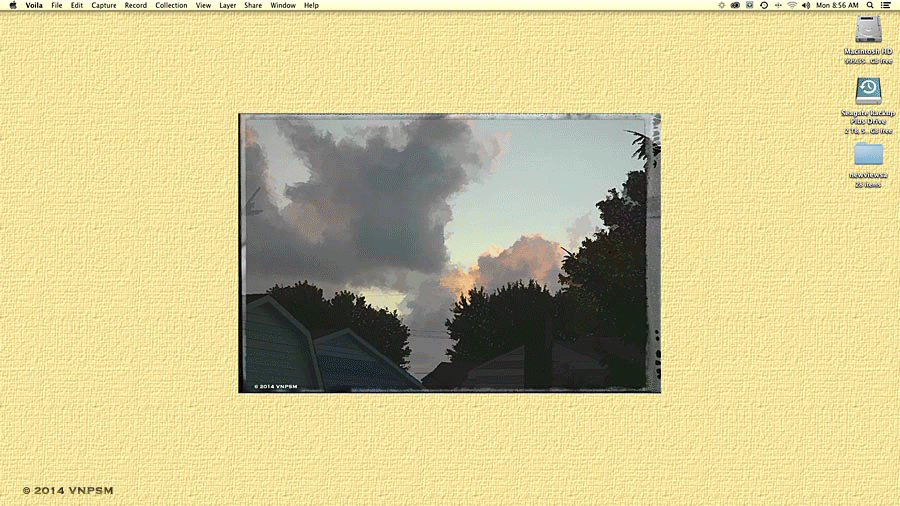Image resolution: width=900 pixels, height=506 pixels.
Task: Click the sunset clouds photo on the desktop
Action: pos(449,253)
